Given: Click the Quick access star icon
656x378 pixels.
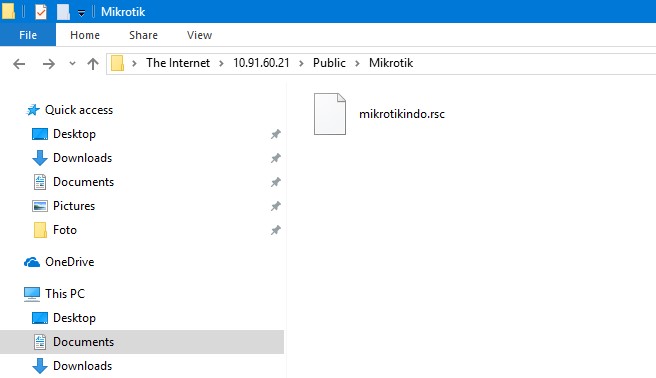Looking at the screenshot, I should pyautogui.click(x=33, y=110).
